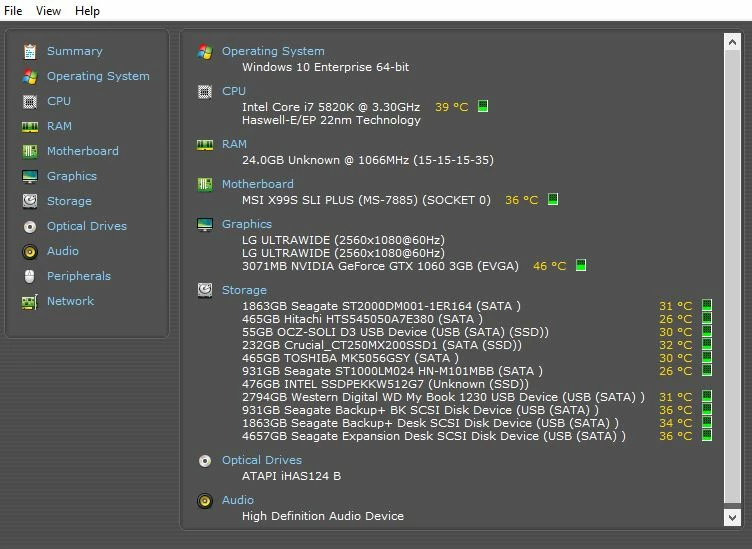The image size is (752, 549).
Task: Click the Optical Drives disc icon in sidebar
Action: point(30,226)
